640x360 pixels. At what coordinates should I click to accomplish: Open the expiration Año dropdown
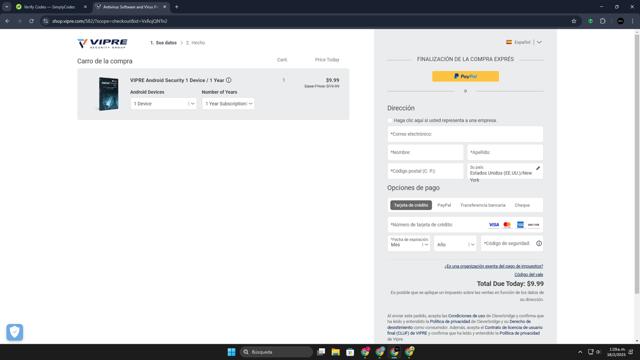pos(455,244)
